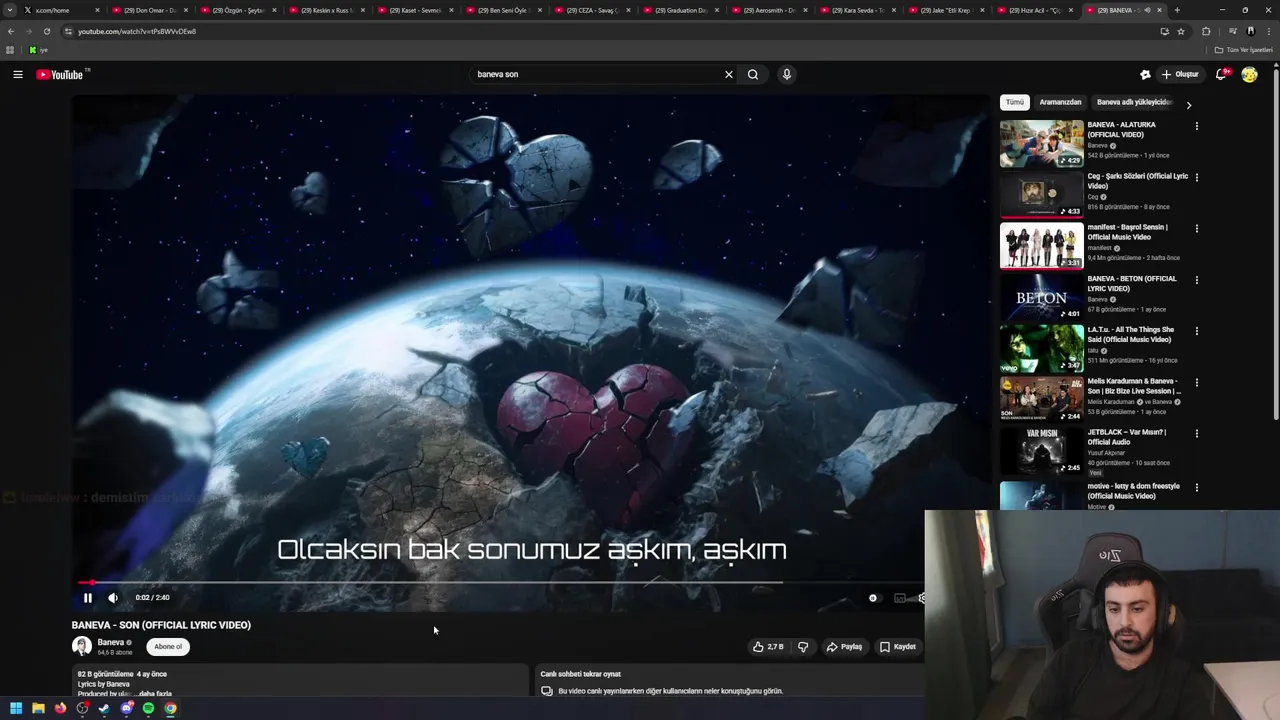Open options for JETBLACK – Var Mısın? video
This screenshot has width=1280, height=720.
(1196, 433)
